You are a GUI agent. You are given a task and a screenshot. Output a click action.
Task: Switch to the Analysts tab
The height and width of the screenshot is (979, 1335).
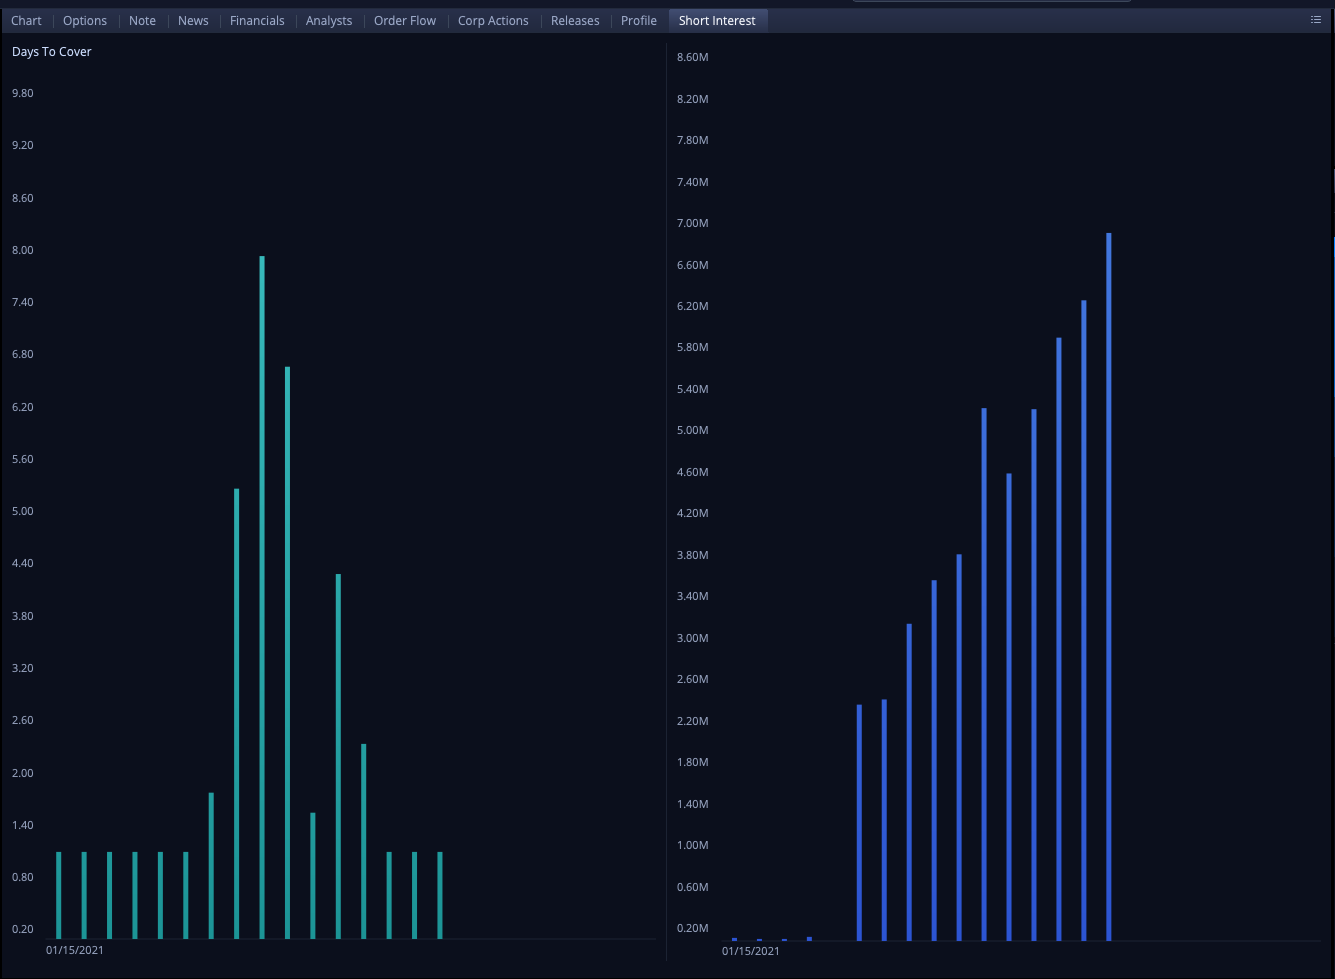click(329, 20)
